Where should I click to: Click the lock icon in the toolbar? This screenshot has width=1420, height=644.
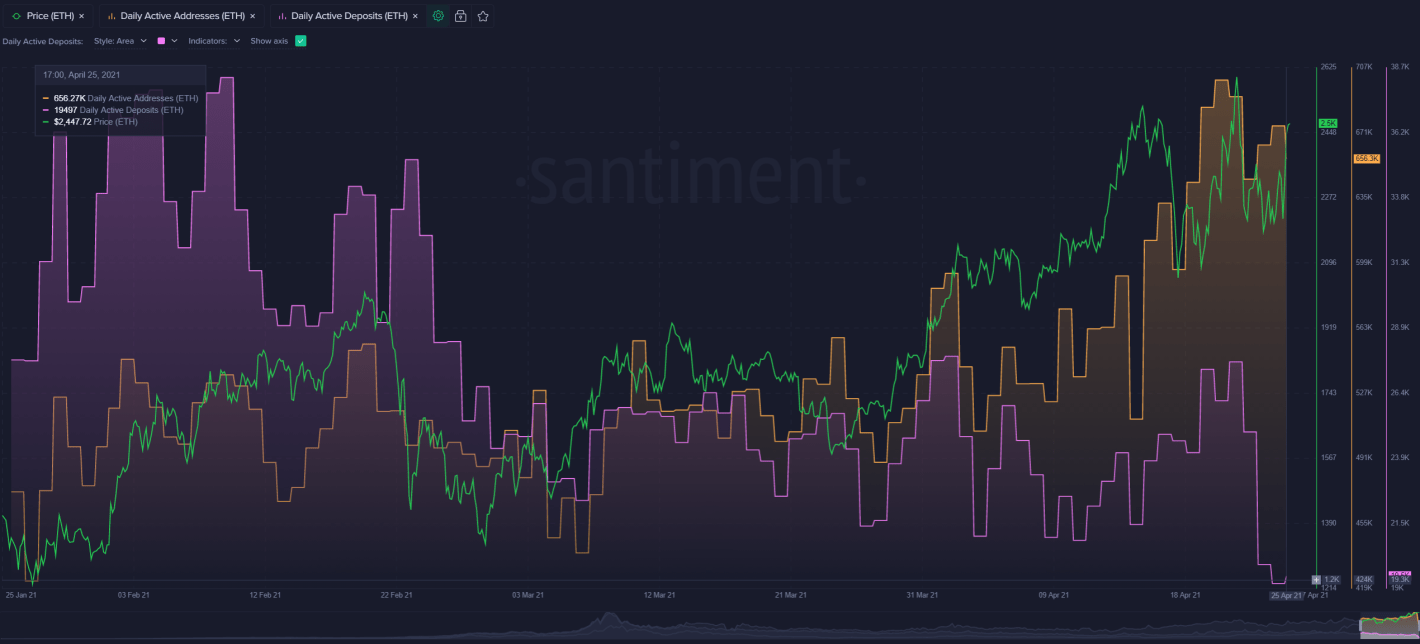pos(461,16)
